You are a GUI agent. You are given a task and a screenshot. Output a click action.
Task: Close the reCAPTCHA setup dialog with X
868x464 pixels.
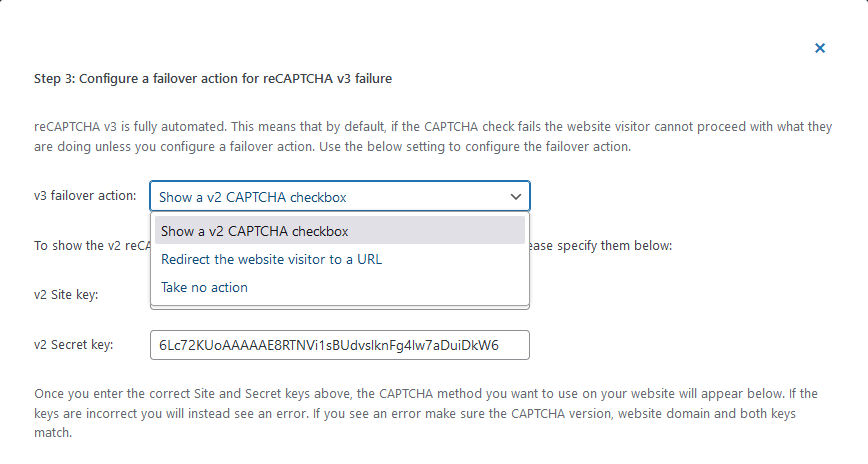coord(820,48)
